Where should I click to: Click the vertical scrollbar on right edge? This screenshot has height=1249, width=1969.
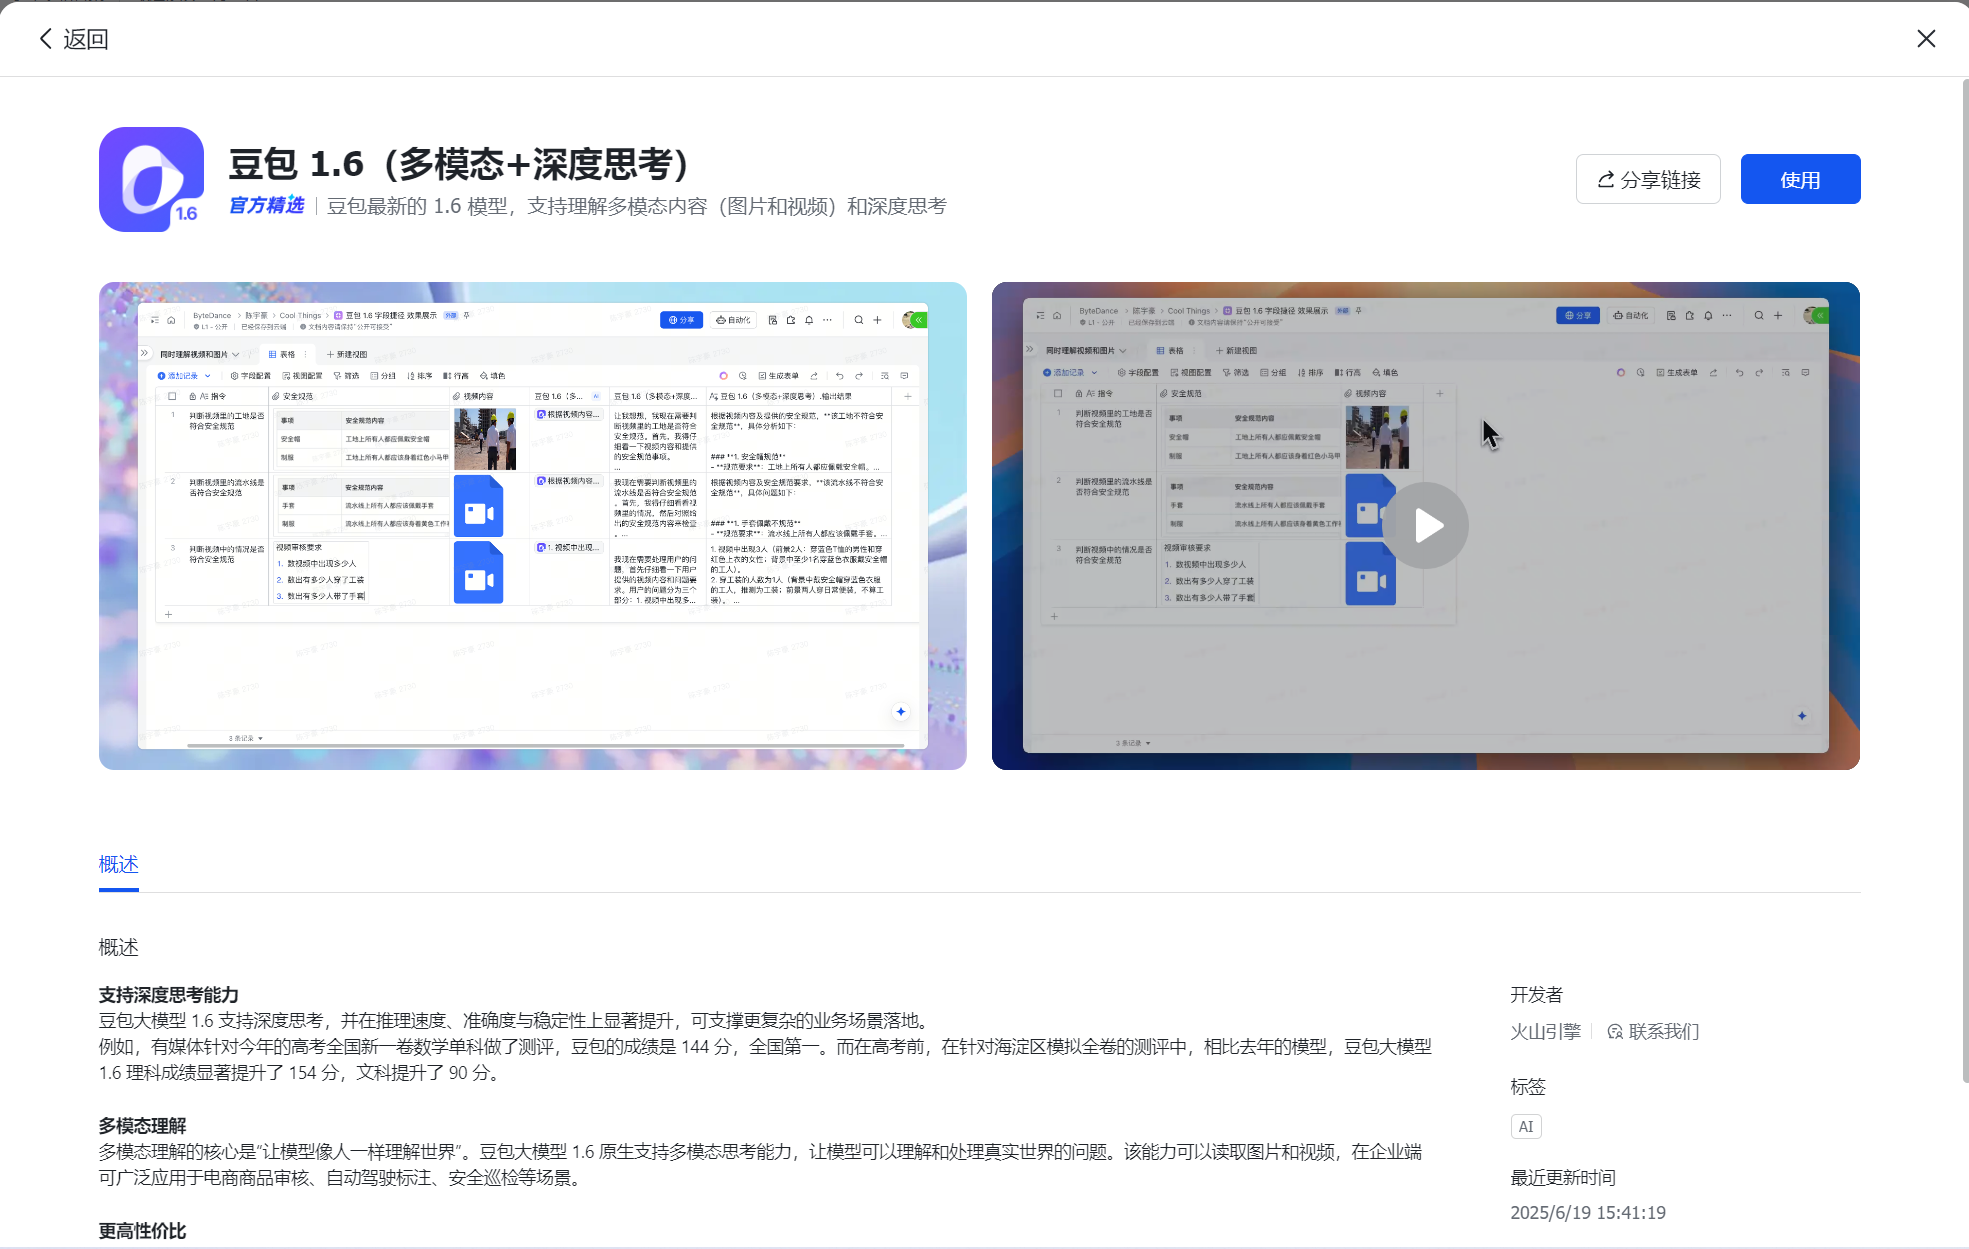click(x=1965, y=580)
